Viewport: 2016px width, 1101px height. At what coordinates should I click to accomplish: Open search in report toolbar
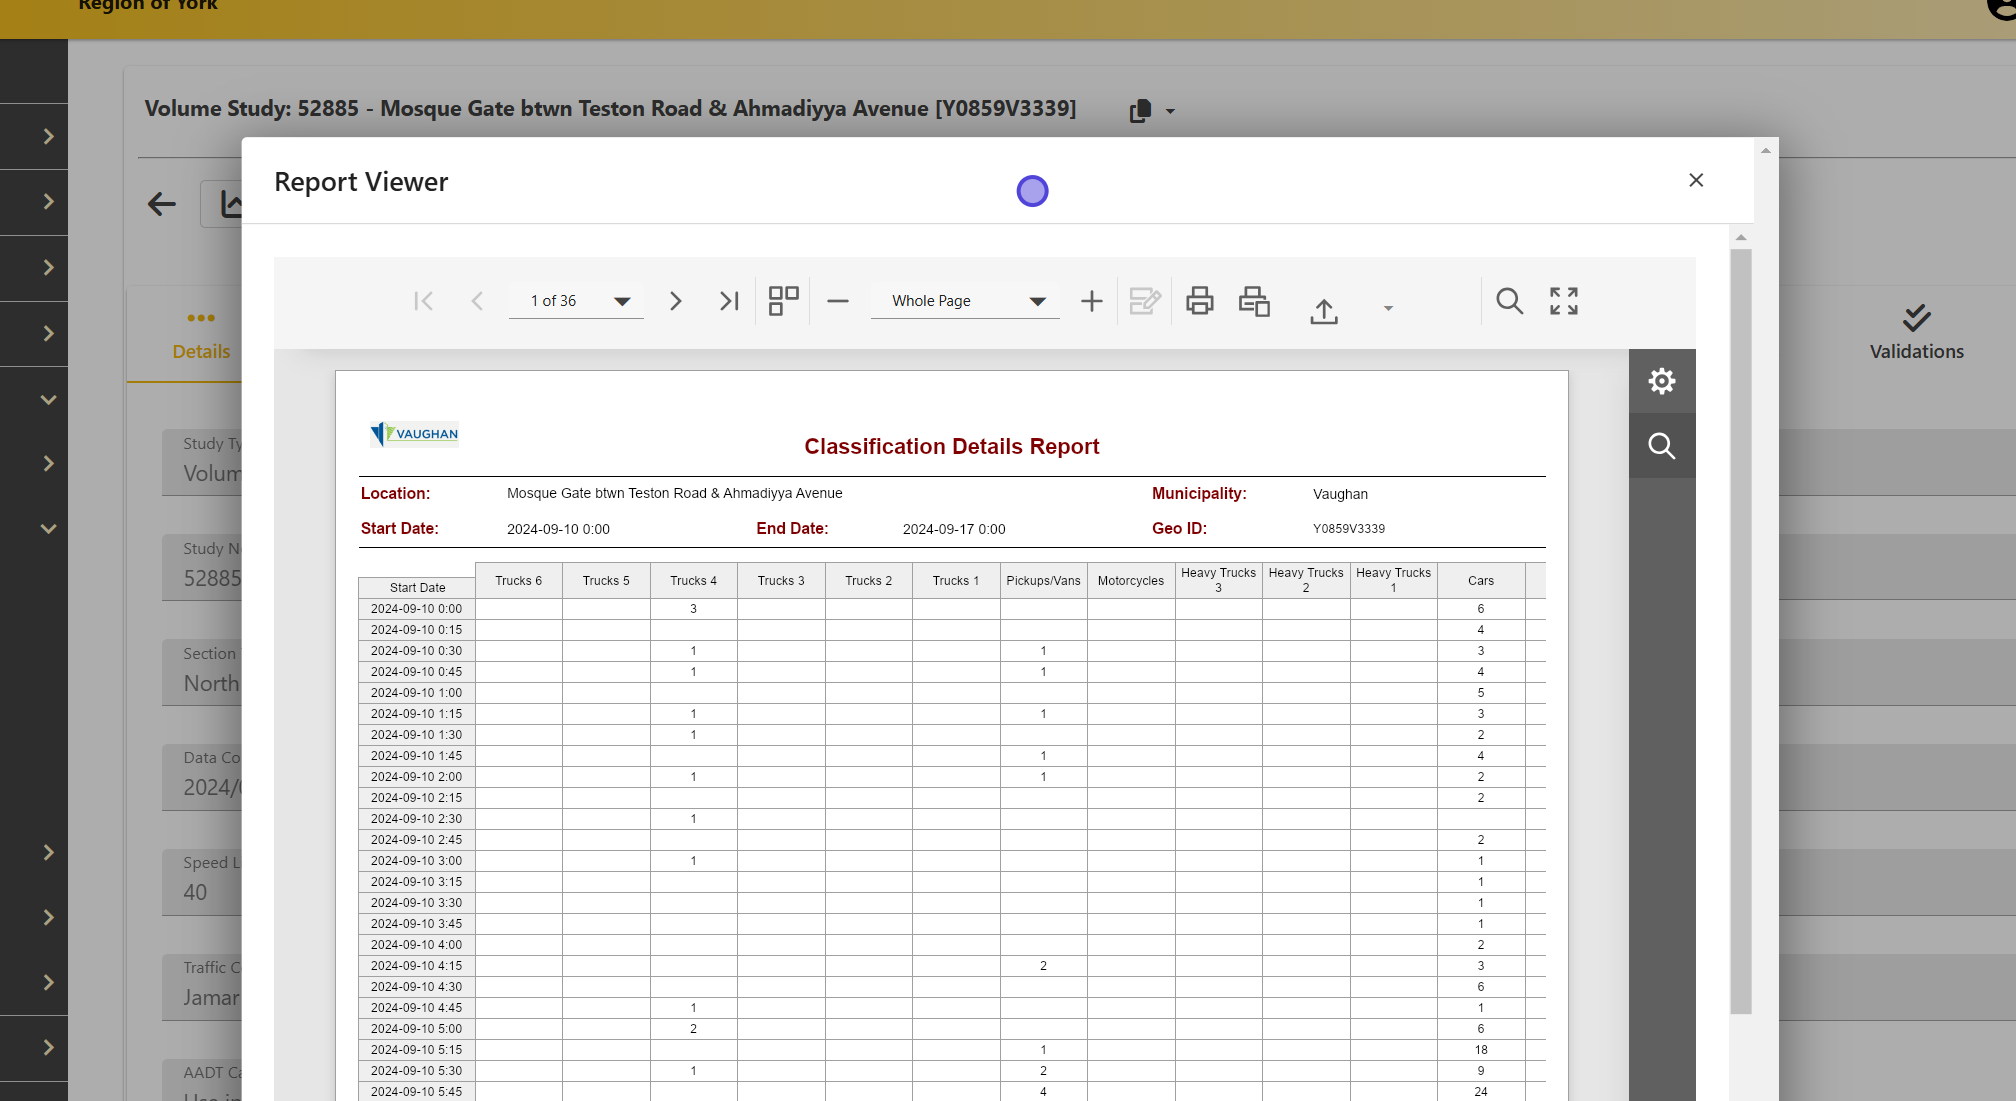pyautogui.click(x=1509, y=301)
